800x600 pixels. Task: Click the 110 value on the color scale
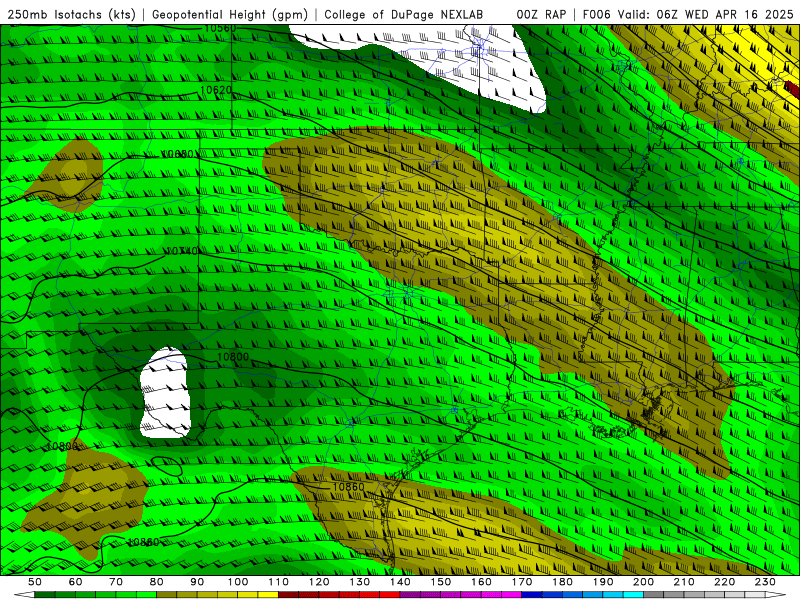click(x=279, y=582)
